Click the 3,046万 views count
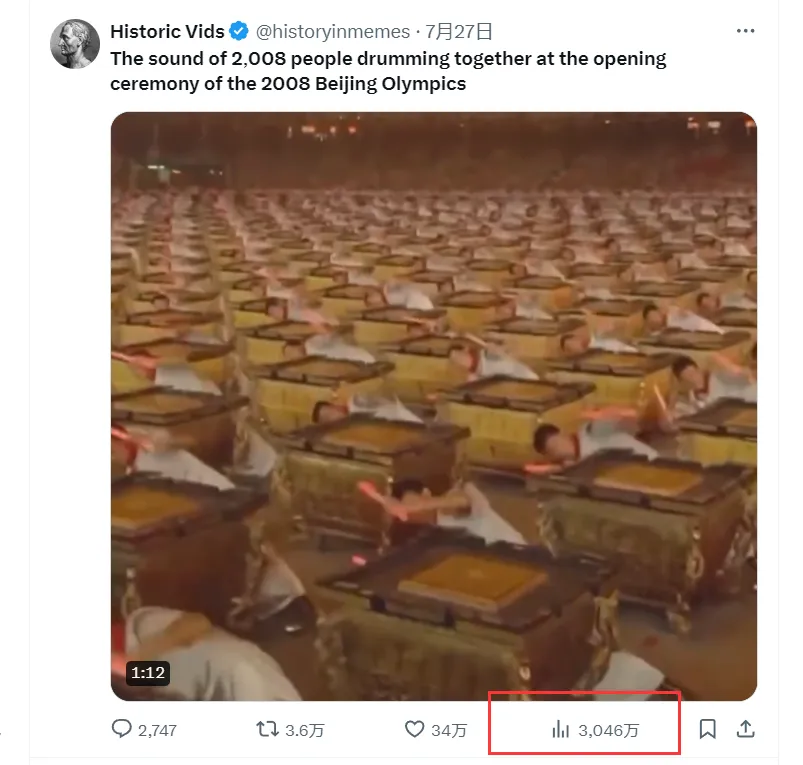The height and width of the screenshot is (765, 803). [609, 730]
